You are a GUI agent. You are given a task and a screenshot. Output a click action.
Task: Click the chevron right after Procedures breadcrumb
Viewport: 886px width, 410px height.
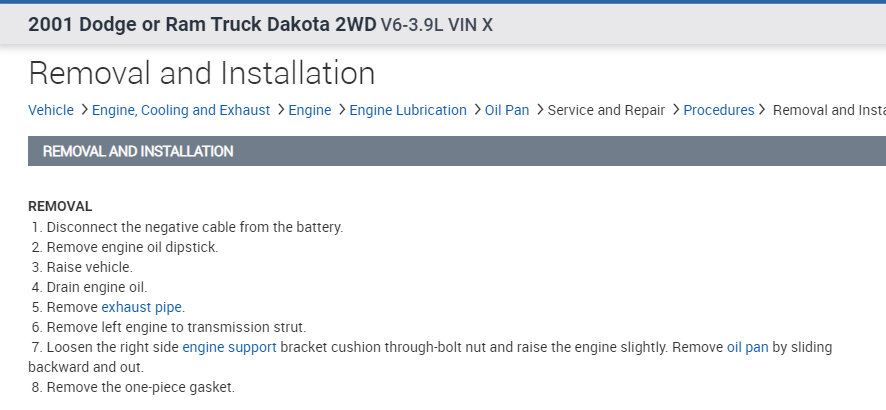pyautogui.click(x=763, y=110)
